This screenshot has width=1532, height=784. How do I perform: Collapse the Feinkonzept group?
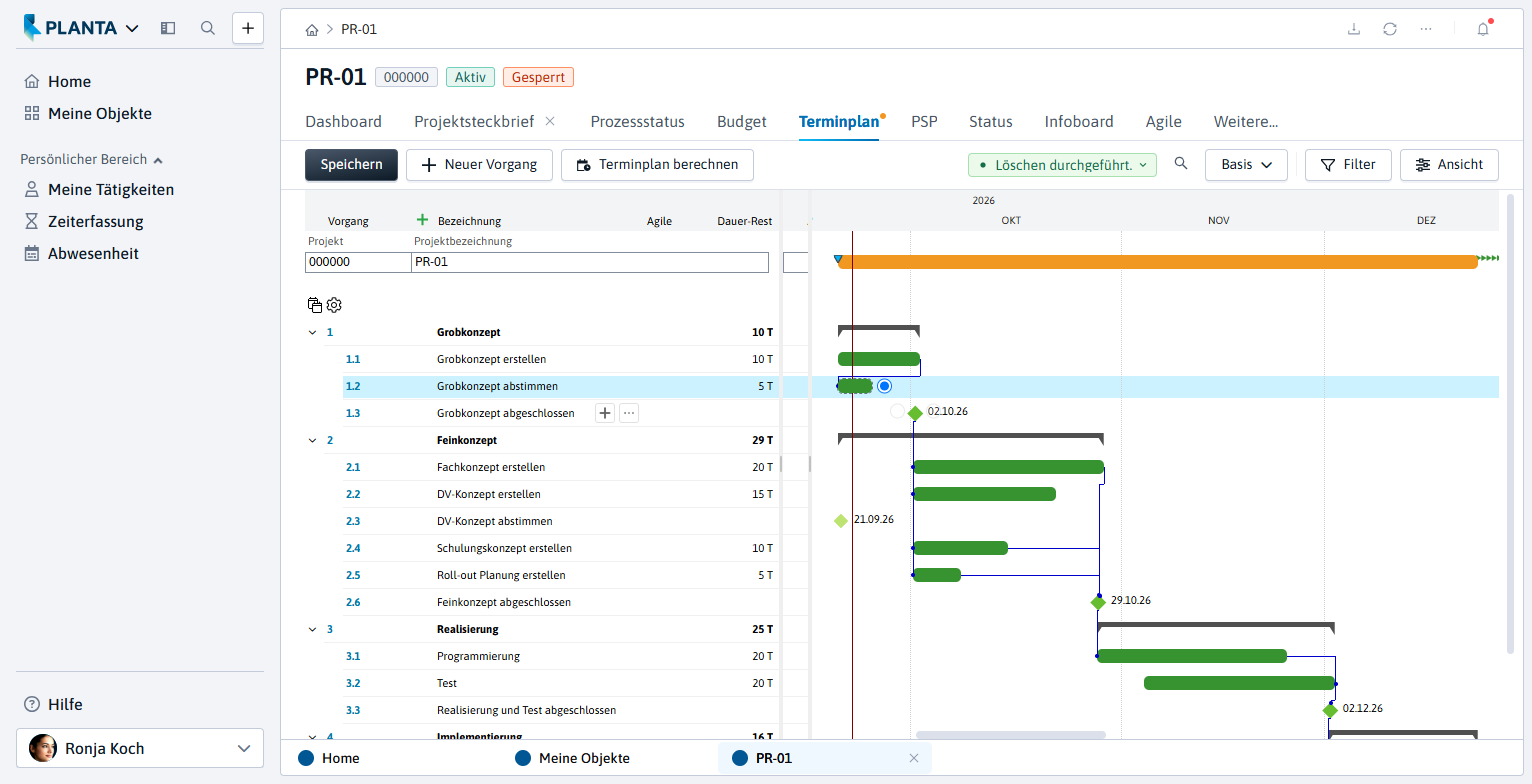coord(312,440)
